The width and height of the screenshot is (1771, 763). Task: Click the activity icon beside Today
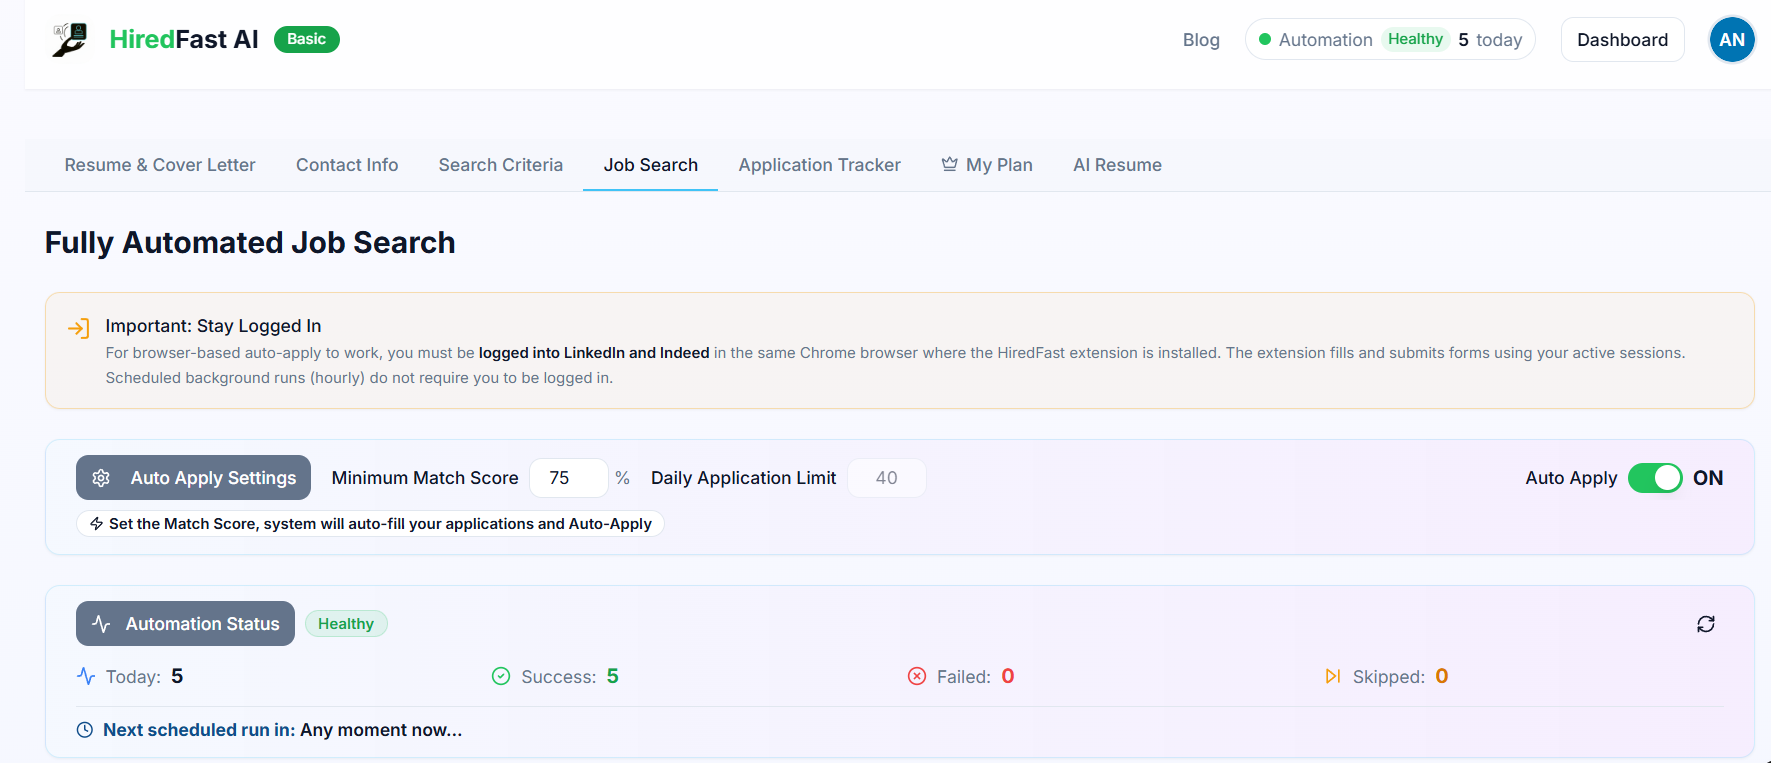point(86,677)
